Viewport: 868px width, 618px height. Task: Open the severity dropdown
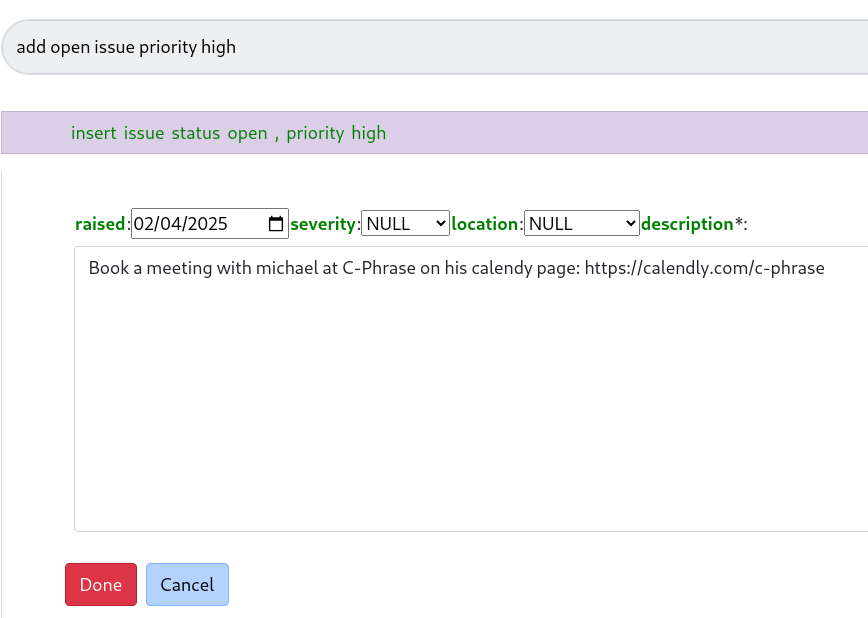405,223
